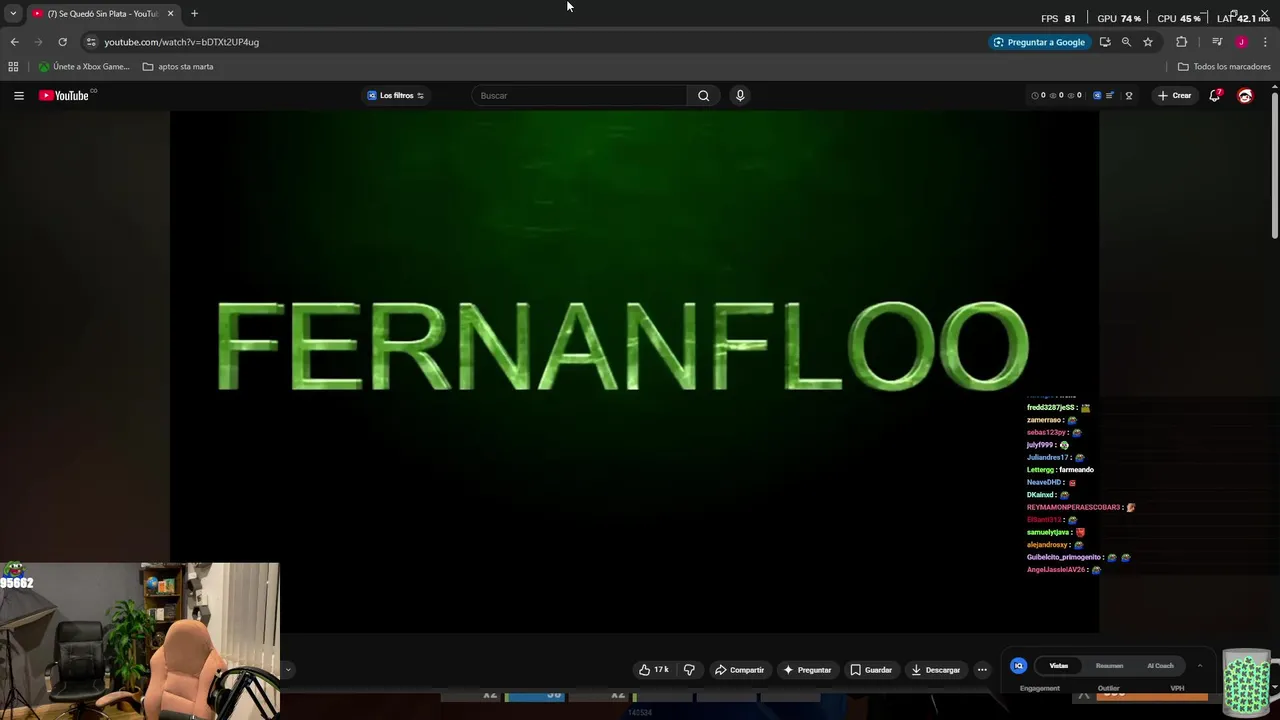Switch to the AI Coach tab
The height and width of the screenshot is (720, 1280).
point(1160,666)
